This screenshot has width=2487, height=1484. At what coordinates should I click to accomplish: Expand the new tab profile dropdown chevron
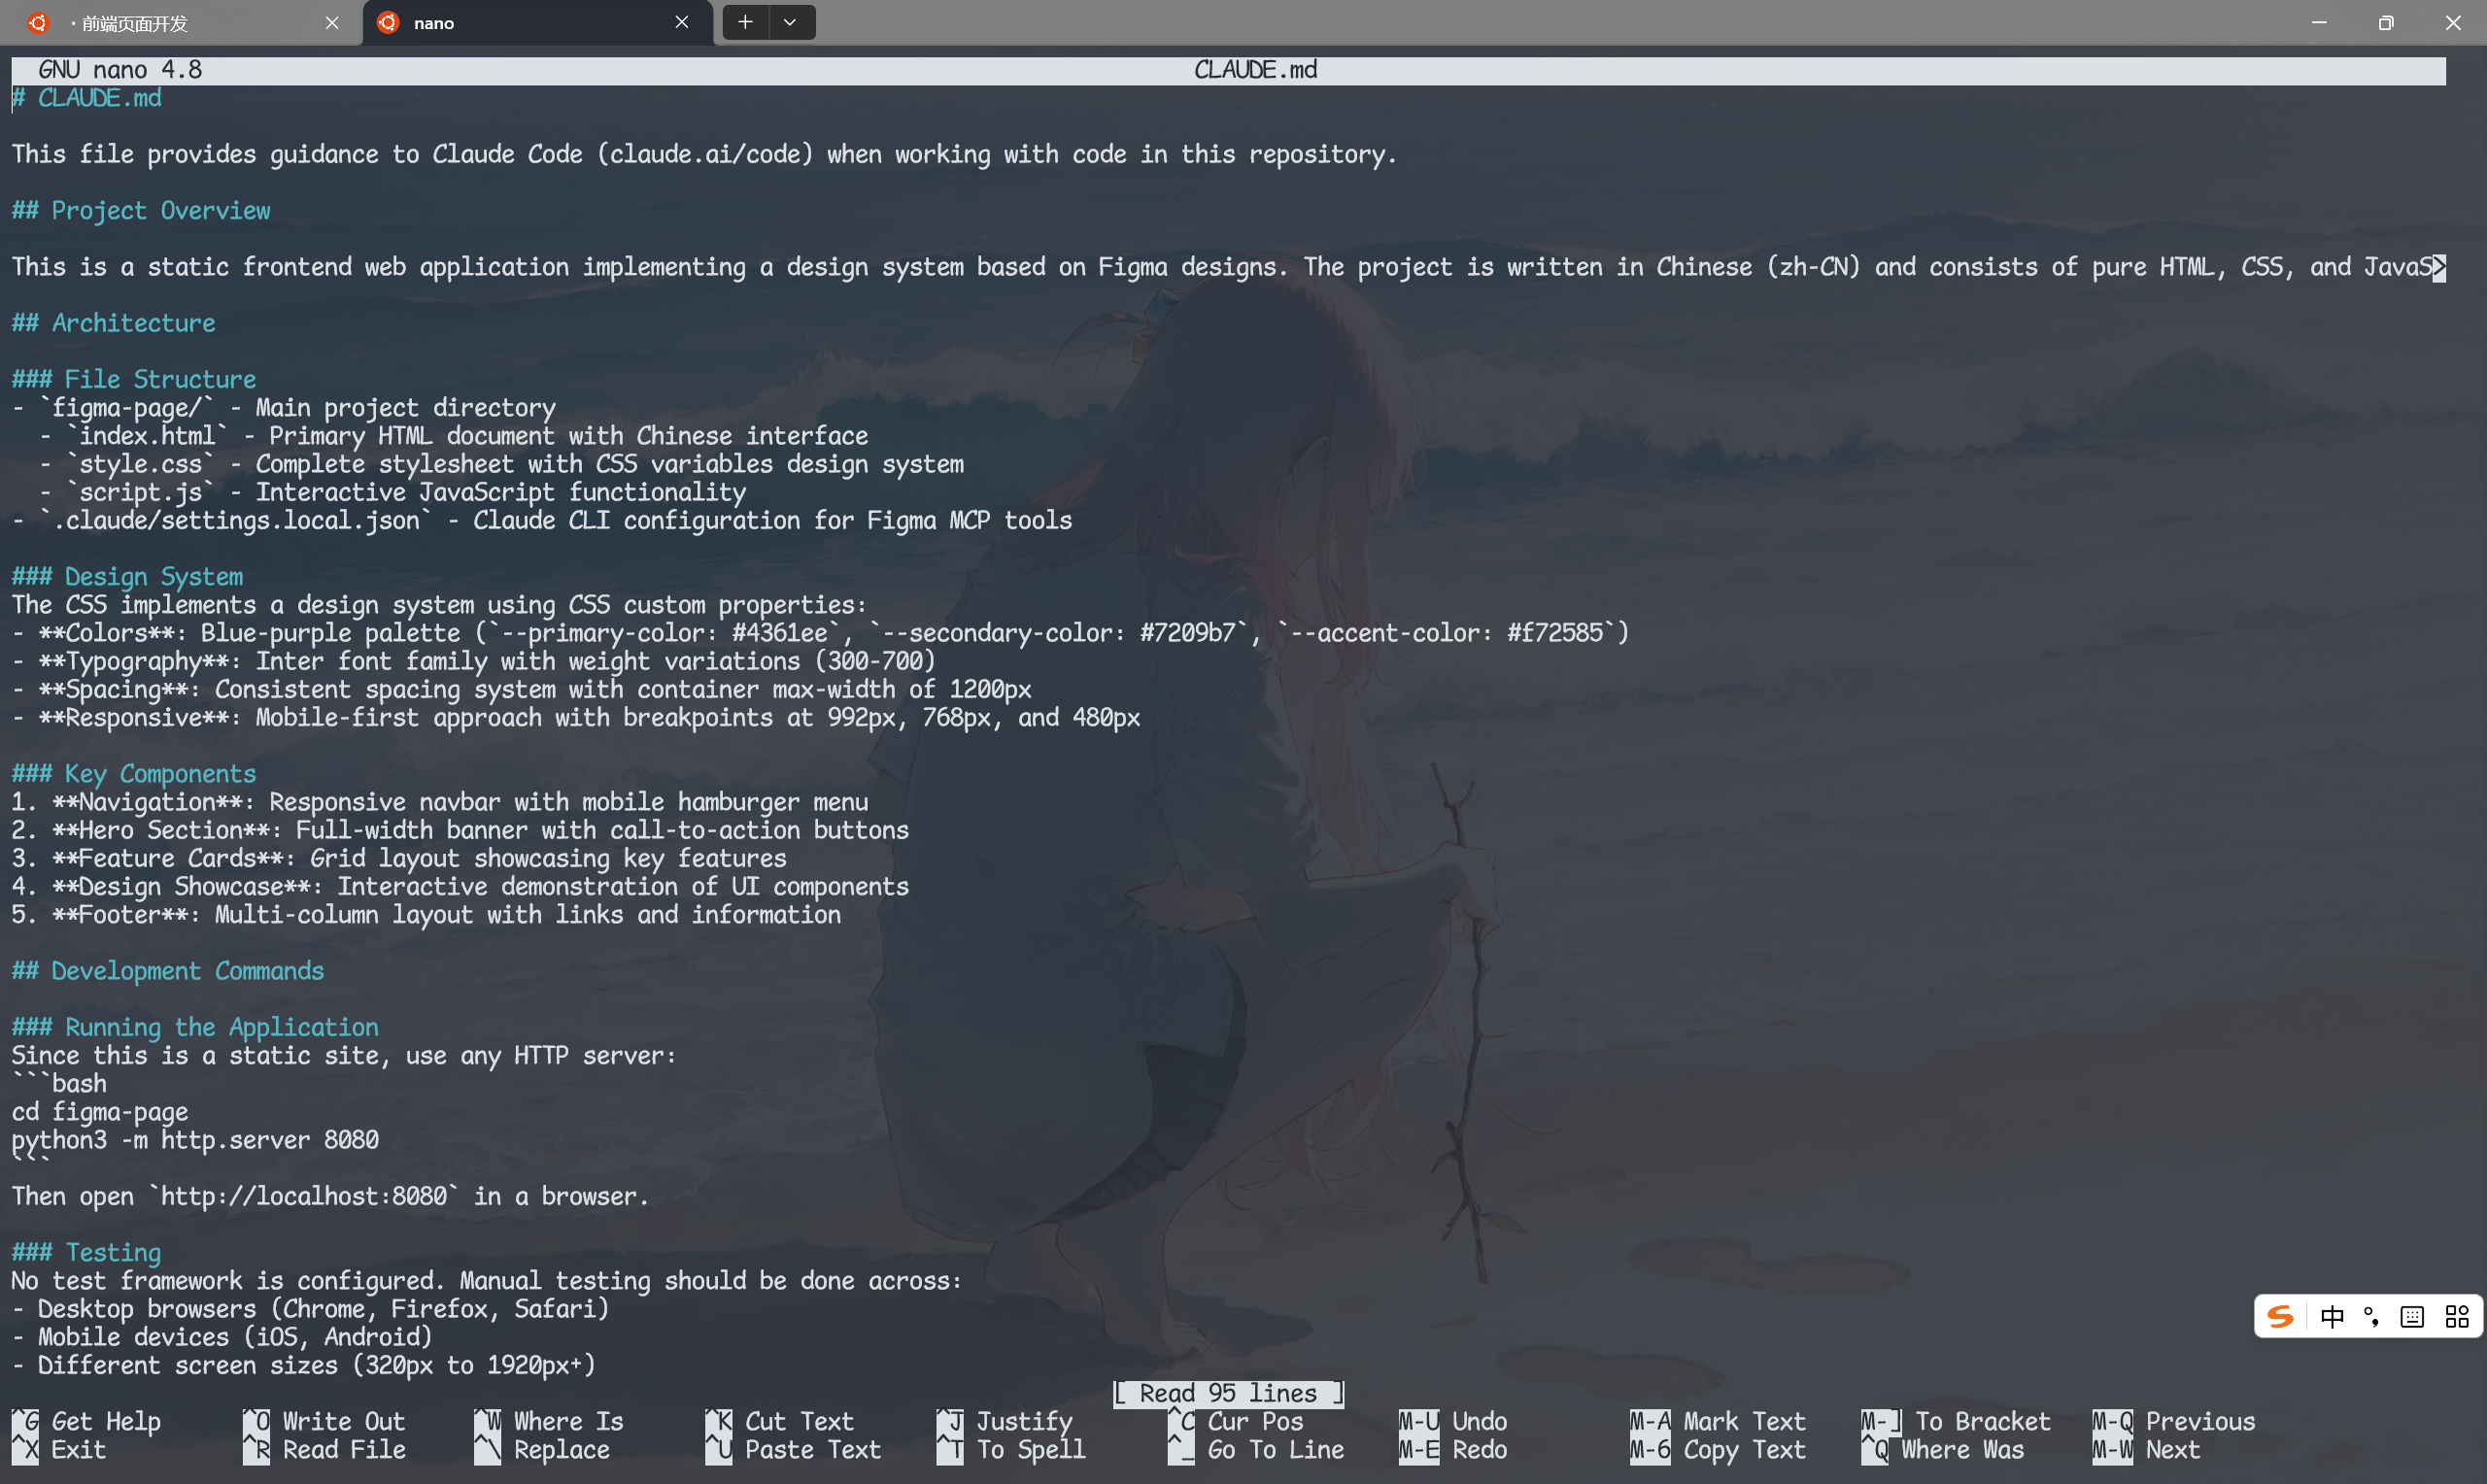(x=790, y=22)
